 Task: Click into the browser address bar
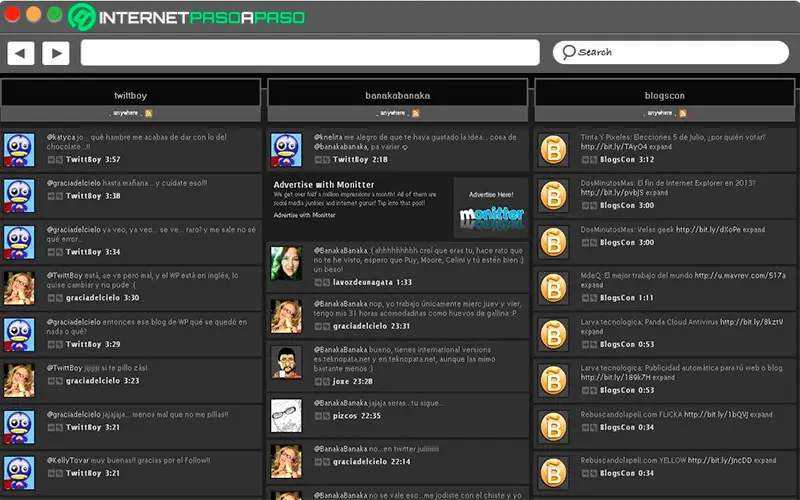tap(310, 53)
